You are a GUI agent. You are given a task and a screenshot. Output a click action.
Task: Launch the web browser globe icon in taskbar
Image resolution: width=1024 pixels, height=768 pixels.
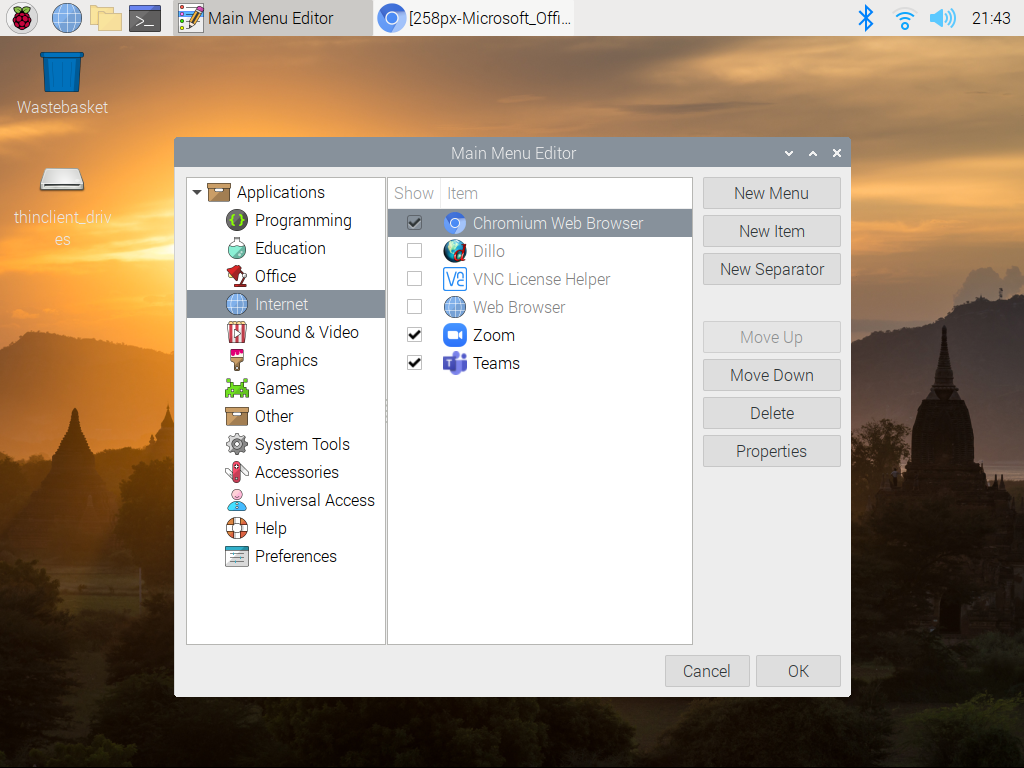(67, 18)
